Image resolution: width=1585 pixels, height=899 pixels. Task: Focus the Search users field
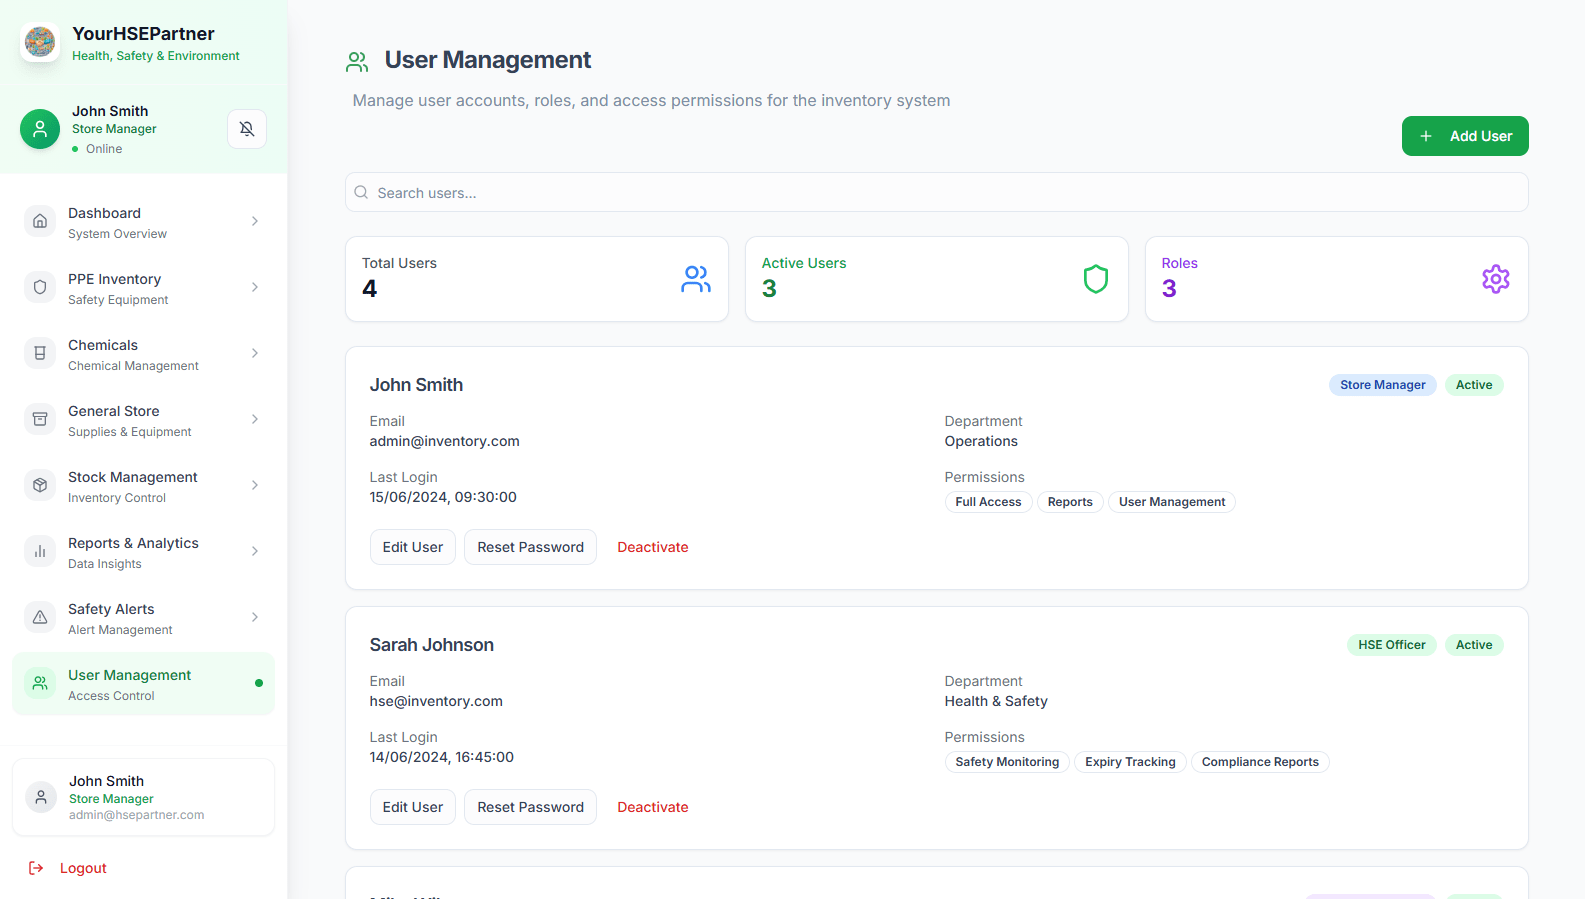[x=936, y=193]
